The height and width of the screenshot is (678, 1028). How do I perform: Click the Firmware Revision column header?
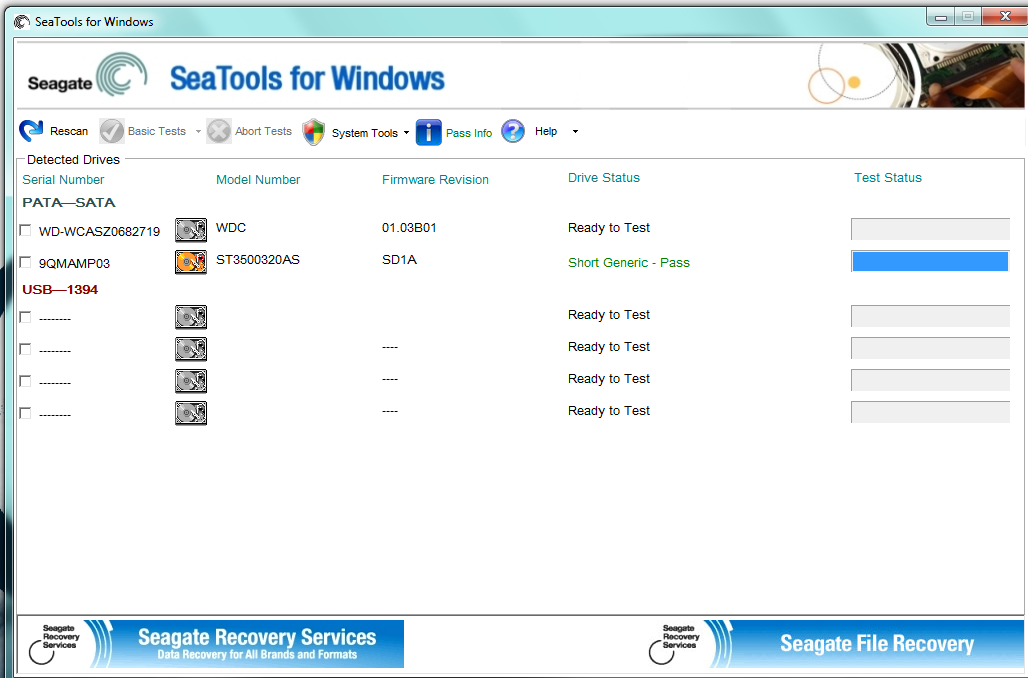(435, 180)
